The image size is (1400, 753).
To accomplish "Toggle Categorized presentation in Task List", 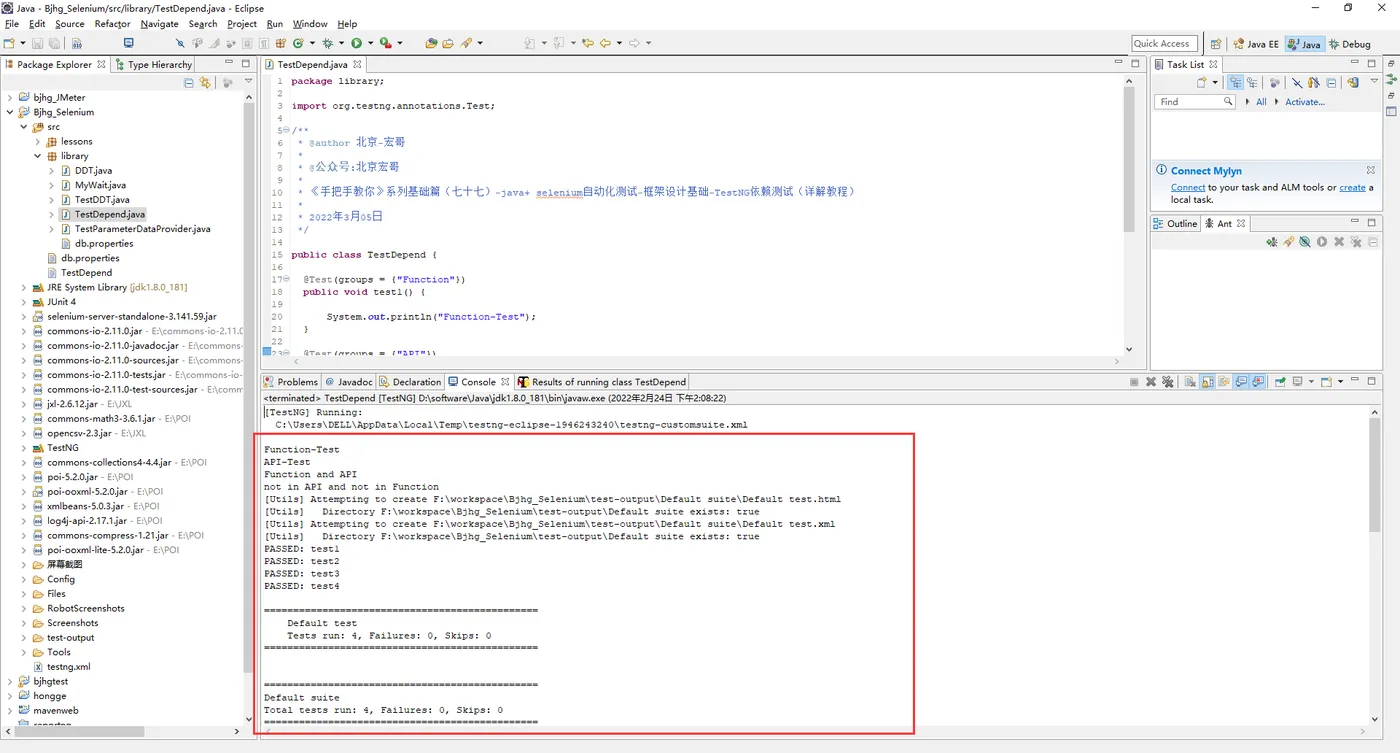I will 1236,83.
